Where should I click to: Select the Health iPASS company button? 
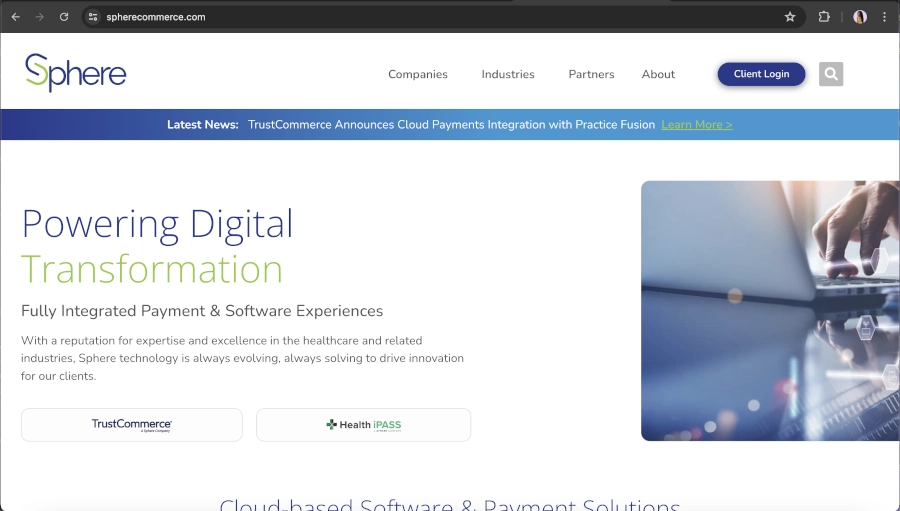pos(363,425)
